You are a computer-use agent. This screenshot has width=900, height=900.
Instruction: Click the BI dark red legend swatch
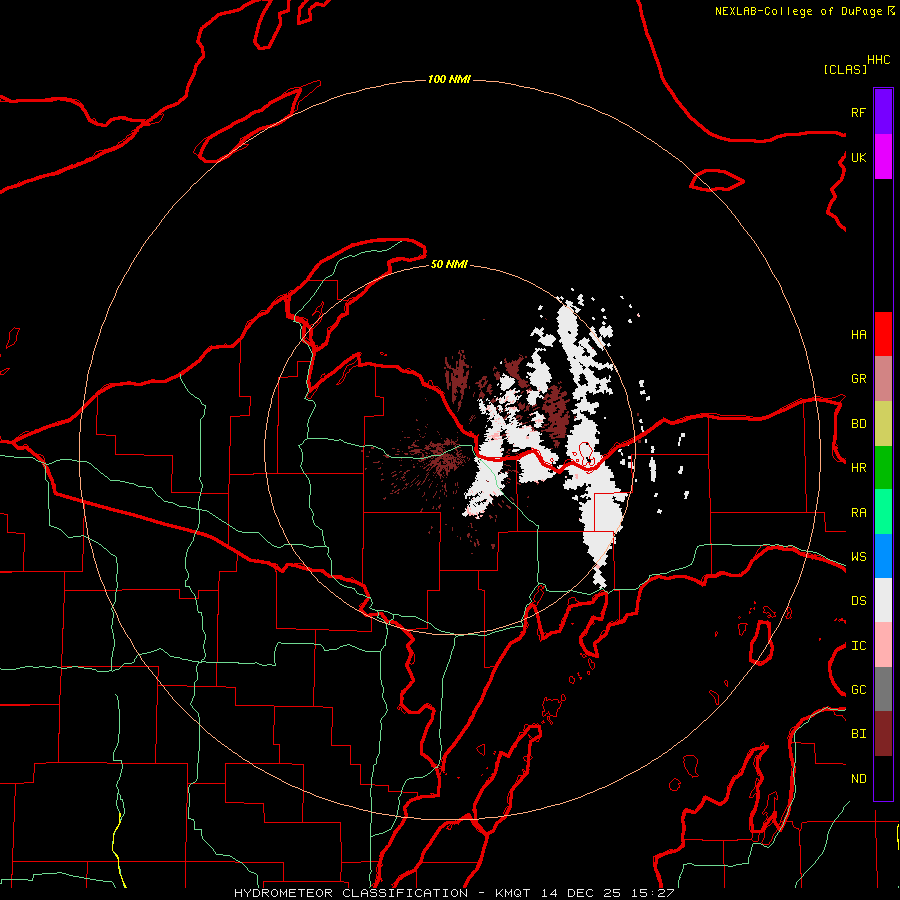tap(883, 734)
